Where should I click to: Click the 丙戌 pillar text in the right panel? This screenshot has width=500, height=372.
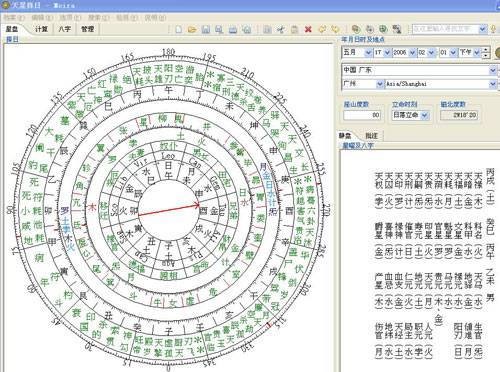pyautogui.click(x=490, y=177)
